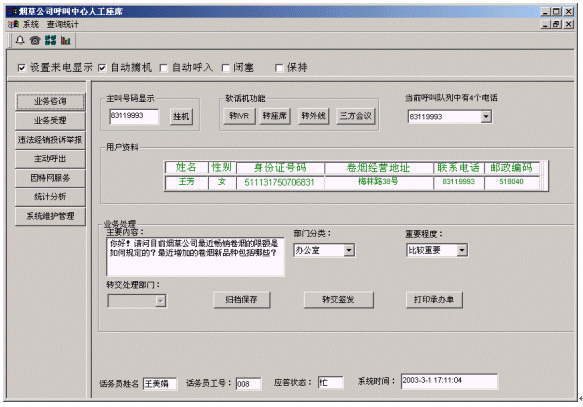Toggle the 保持 checkbox
This screenshot has height=407, width=583.
(x=278, y=68)
